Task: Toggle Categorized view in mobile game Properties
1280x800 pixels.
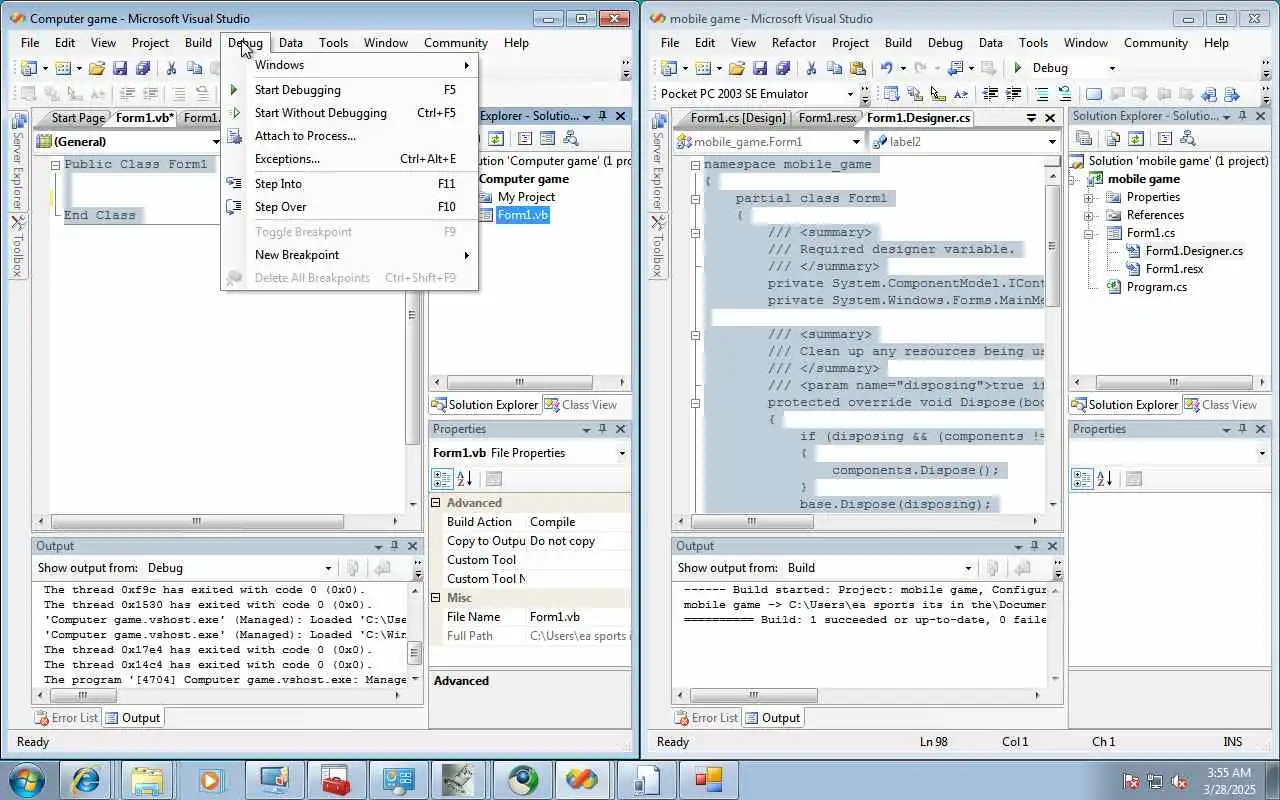Action: coord(1082,479)
